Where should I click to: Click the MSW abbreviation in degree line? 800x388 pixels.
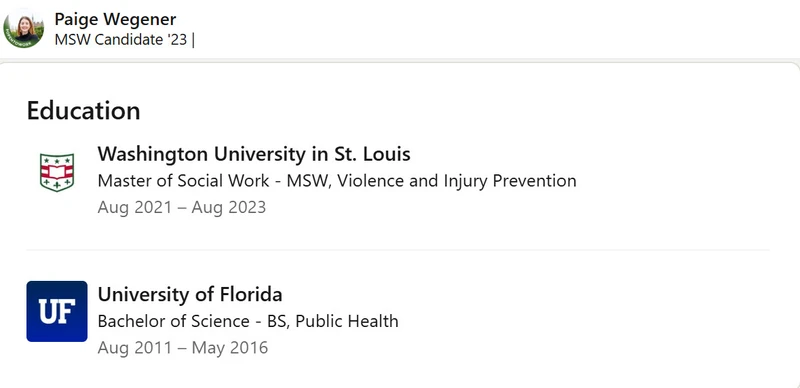click(x=309, y=181)
